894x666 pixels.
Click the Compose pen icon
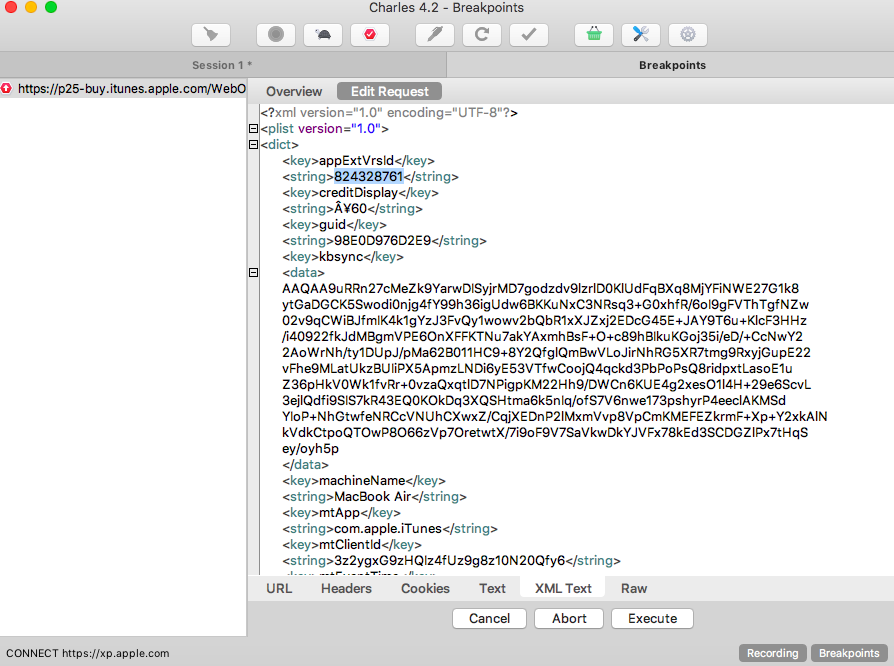435,35
